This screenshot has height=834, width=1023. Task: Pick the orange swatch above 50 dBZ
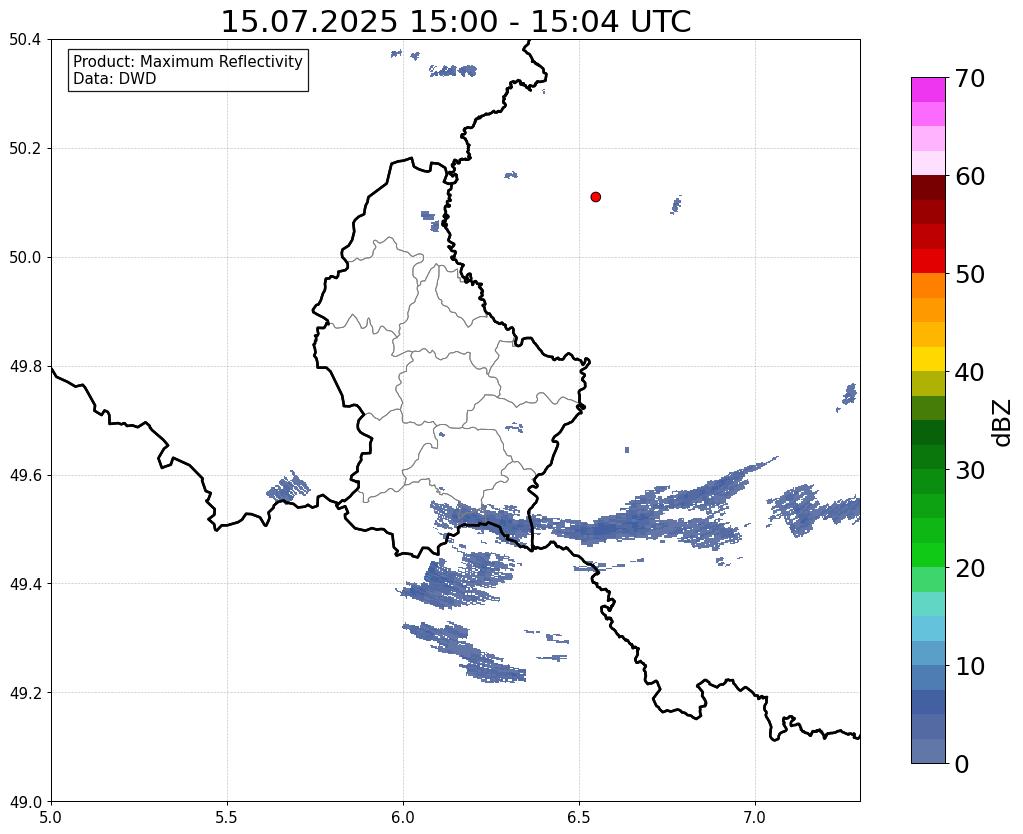pos(928,286)
